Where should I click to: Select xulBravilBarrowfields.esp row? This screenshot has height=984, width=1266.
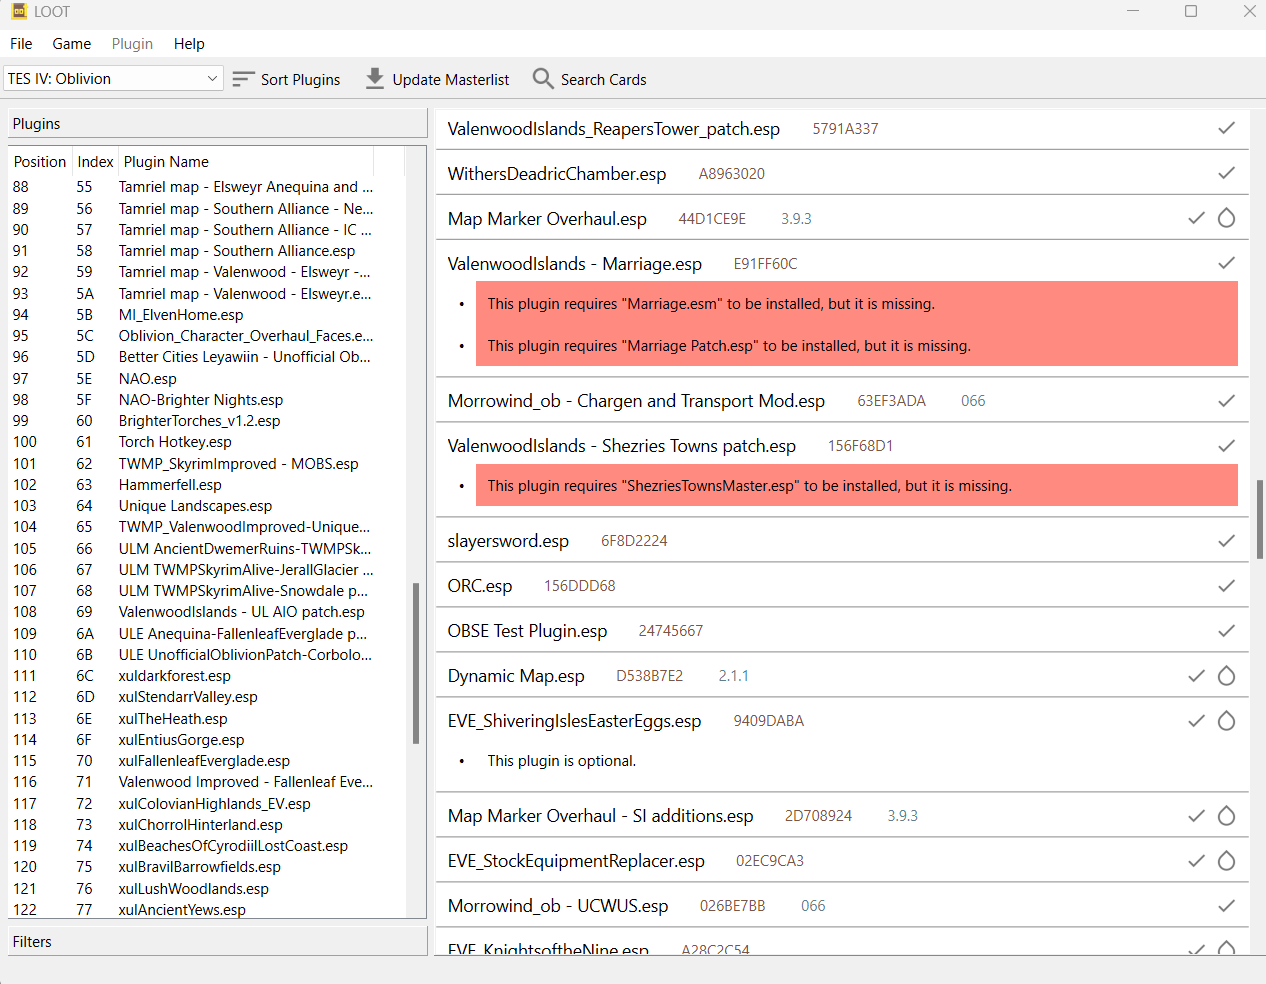point(208,867)
